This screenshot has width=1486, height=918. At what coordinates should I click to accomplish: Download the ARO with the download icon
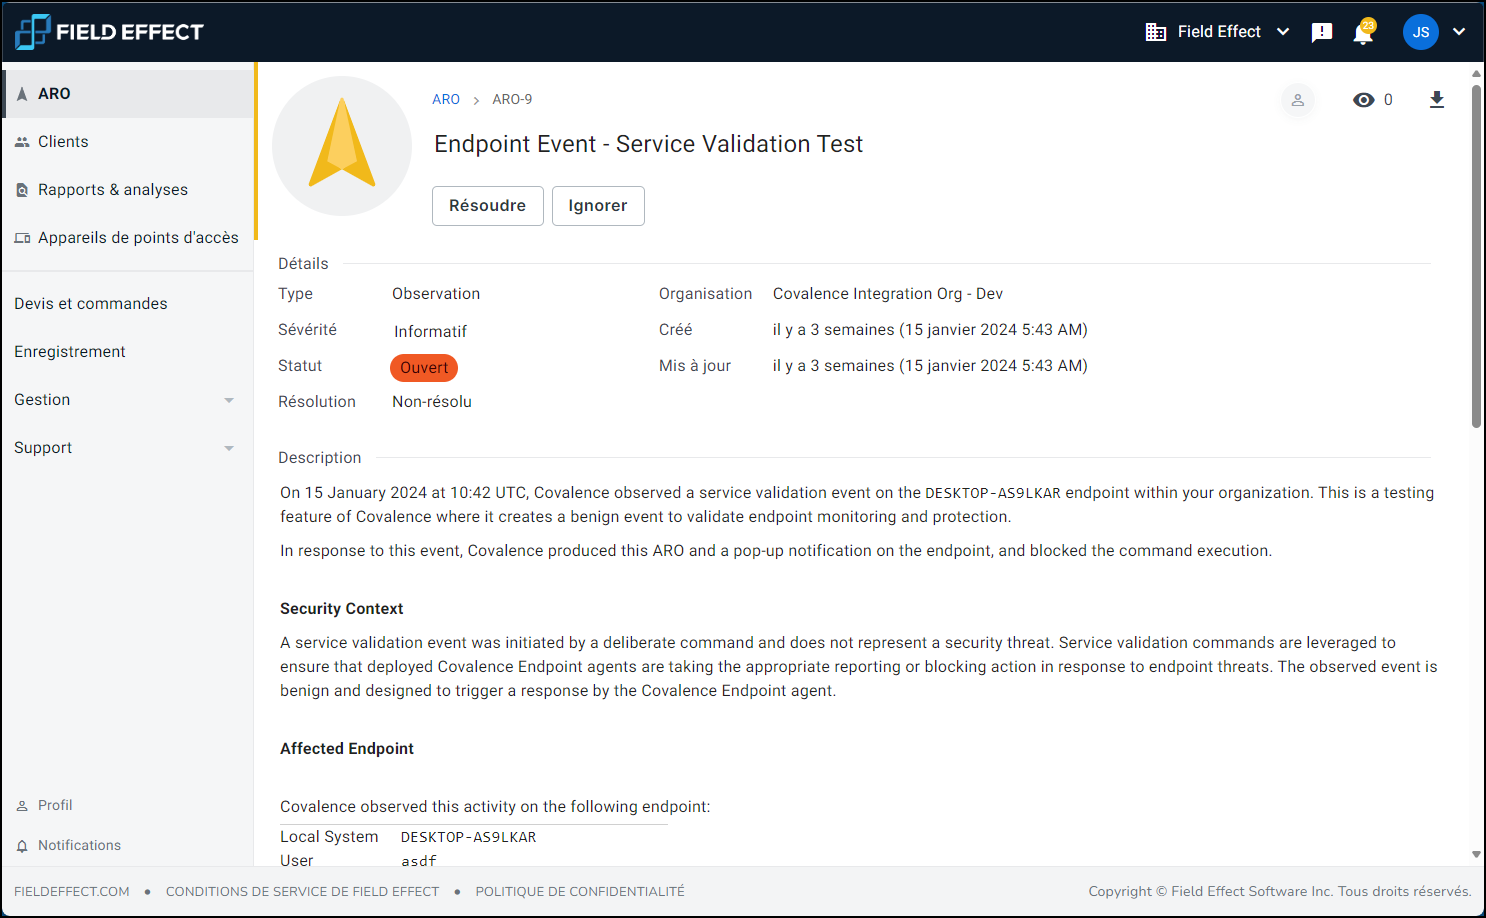1437,100
